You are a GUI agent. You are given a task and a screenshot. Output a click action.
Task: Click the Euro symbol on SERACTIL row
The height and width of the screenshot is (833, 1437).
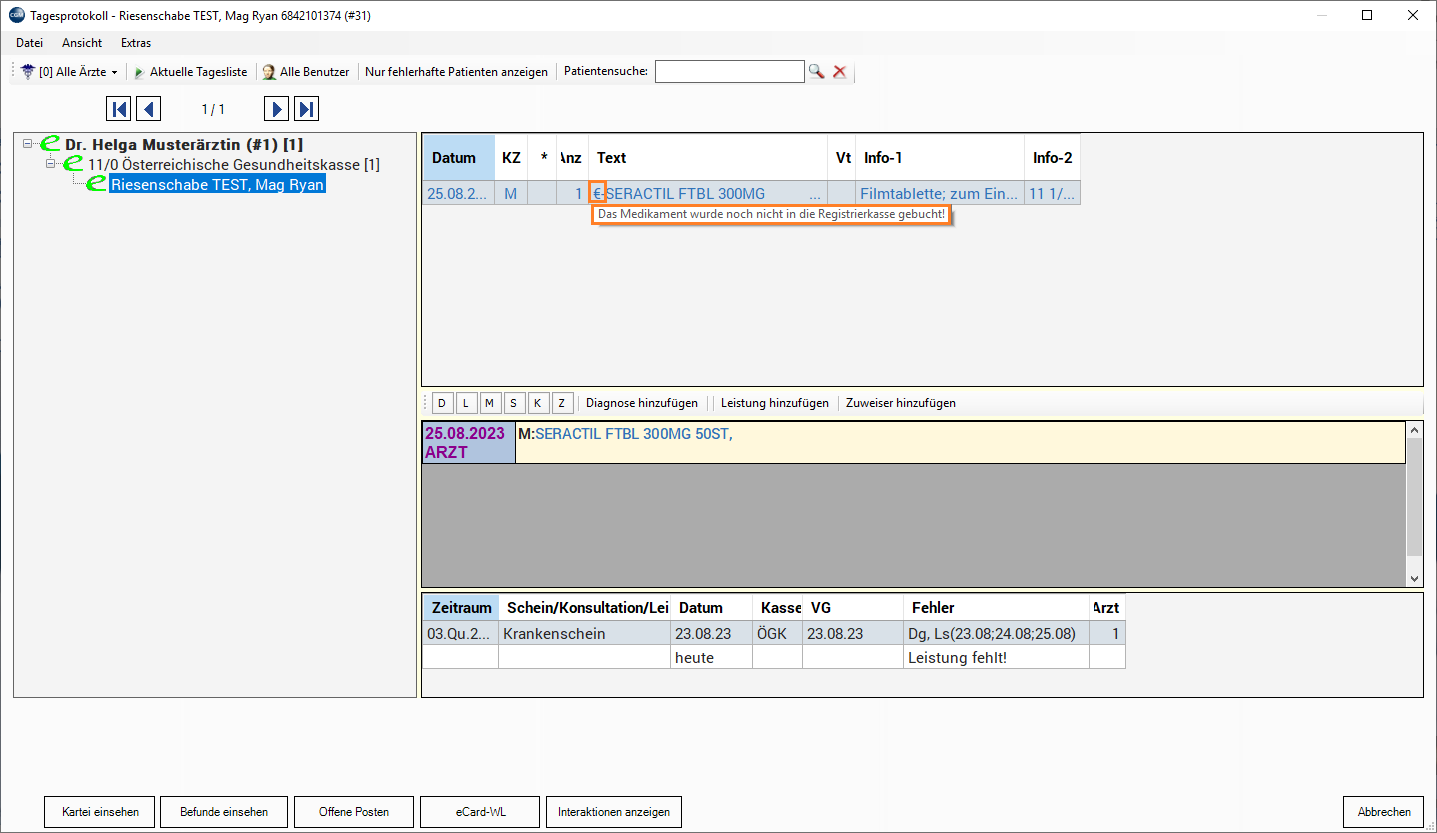[x=597, y=193]
